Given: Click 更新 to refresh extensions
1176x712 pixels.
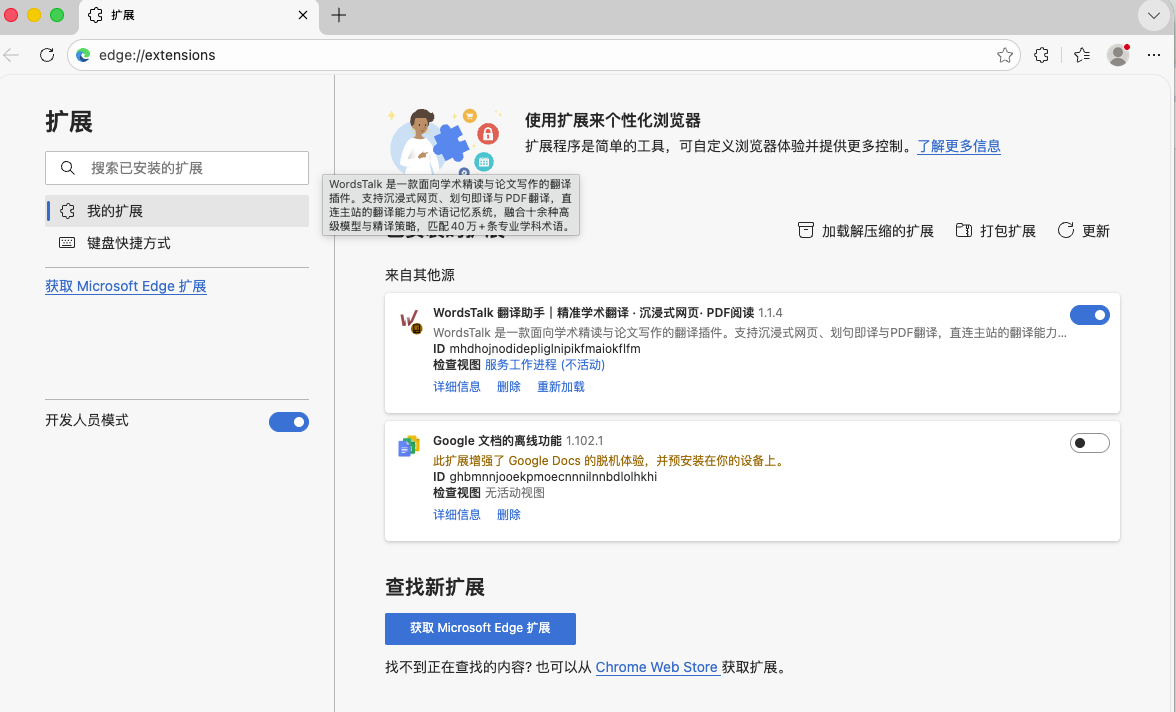Looking at the screenshot, I should (1083, 231).
